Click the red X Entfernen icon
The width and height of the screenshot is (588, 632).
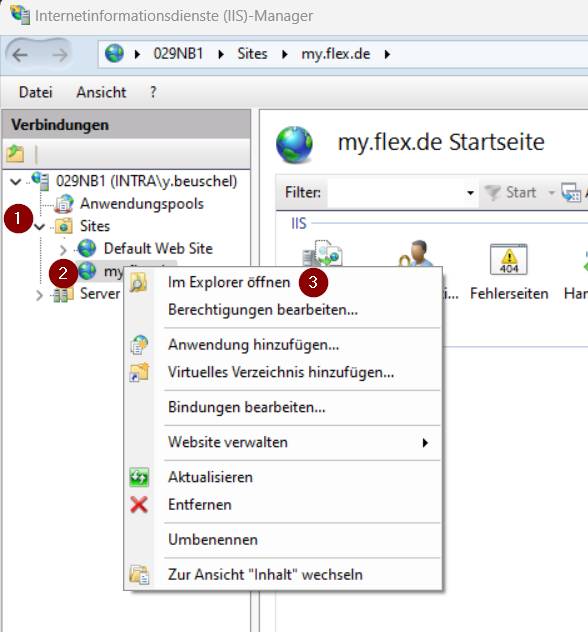tap(139, 505)
